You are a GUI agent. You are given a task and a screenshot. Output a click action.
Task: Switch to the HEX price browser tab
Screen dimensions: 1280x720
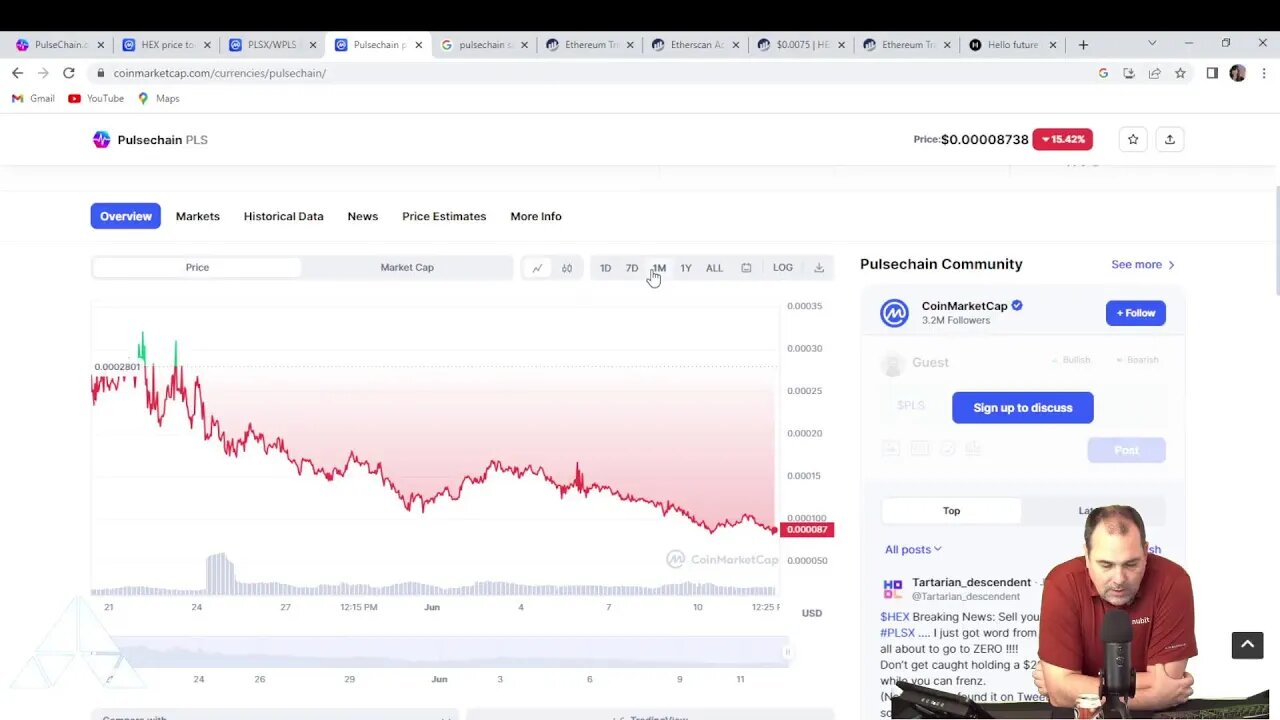point(166,45)
